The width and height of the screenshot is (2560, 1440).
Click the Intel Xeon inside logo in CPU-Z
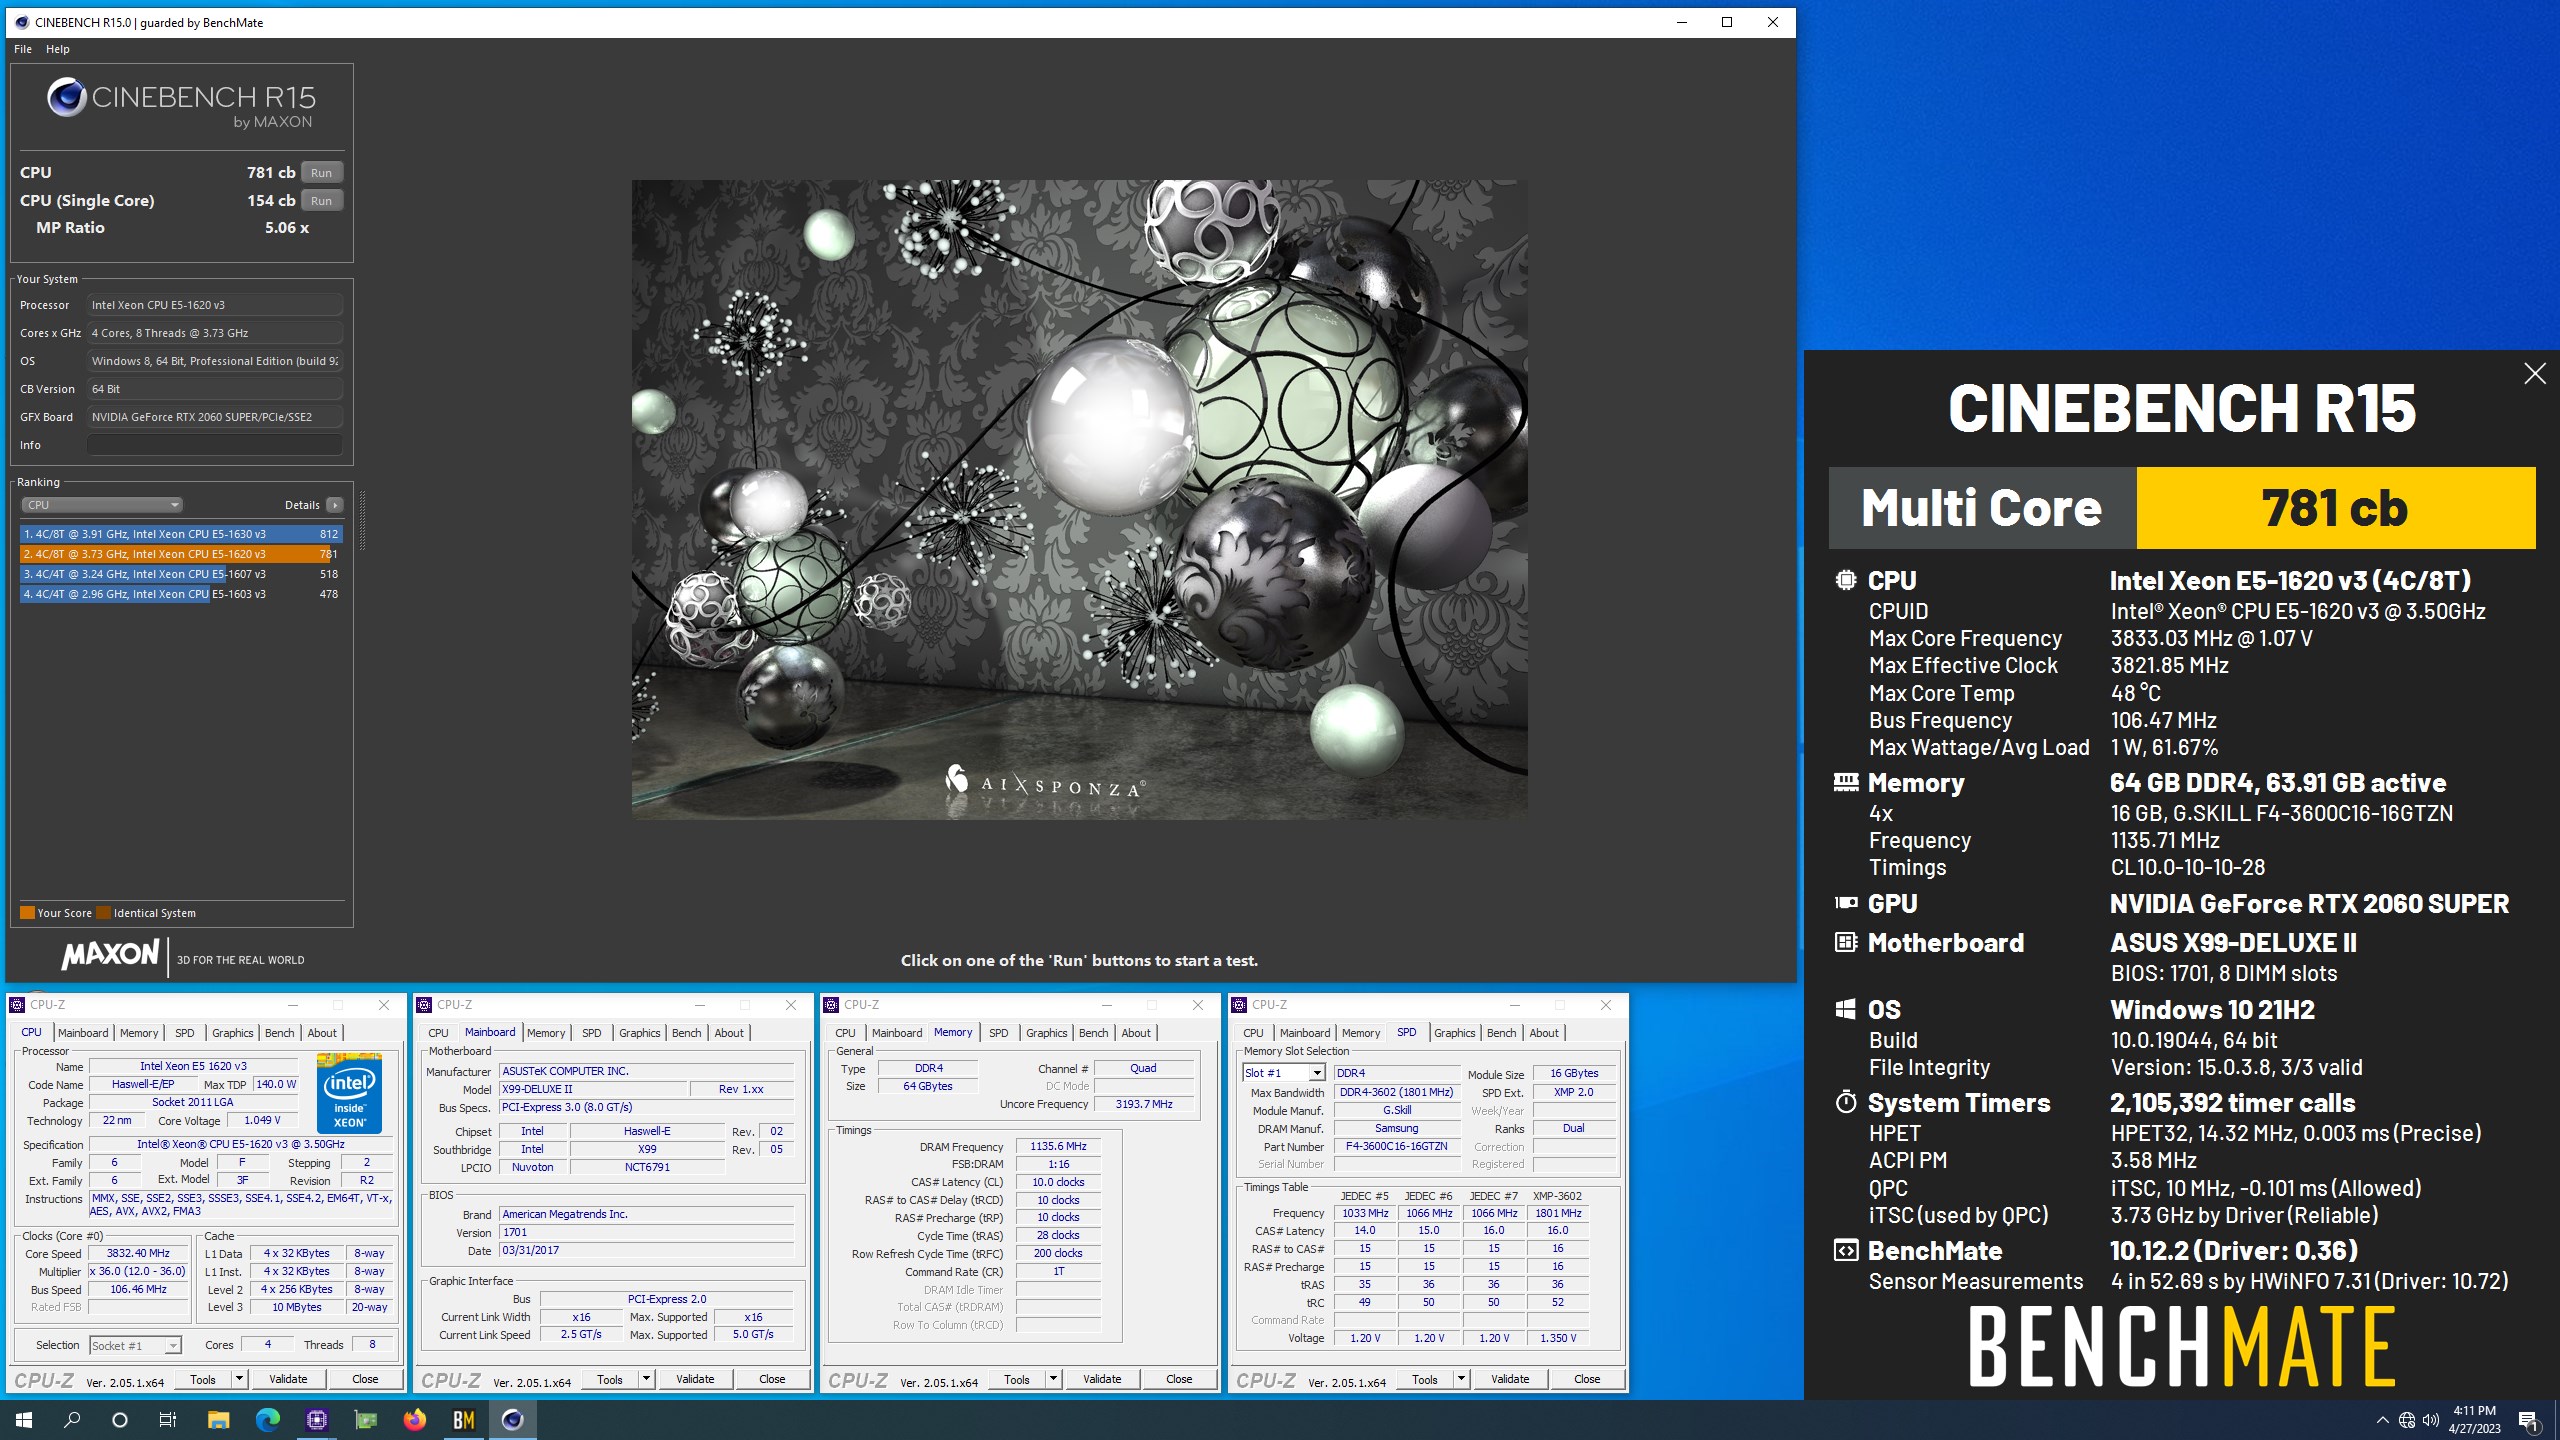pyautogui.click(x=349, y=1093)
